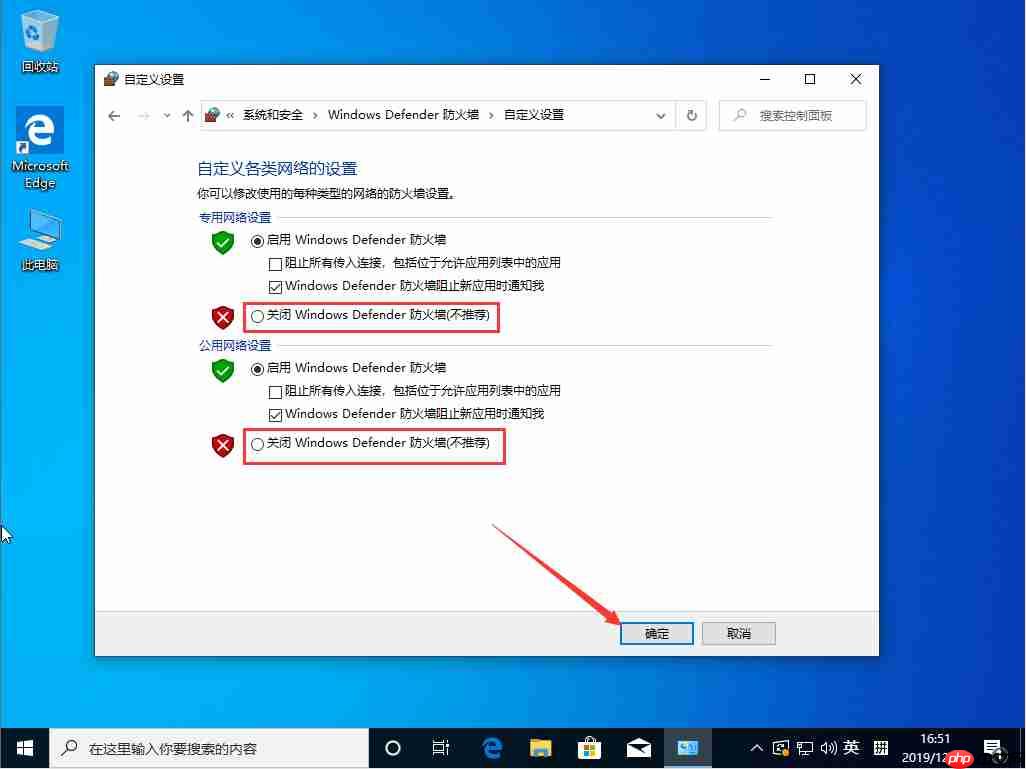Click 自定义设置 breadcrumb
Image resolution: width=1026 pixels, height=769 pixels.
tap(533, 115)
